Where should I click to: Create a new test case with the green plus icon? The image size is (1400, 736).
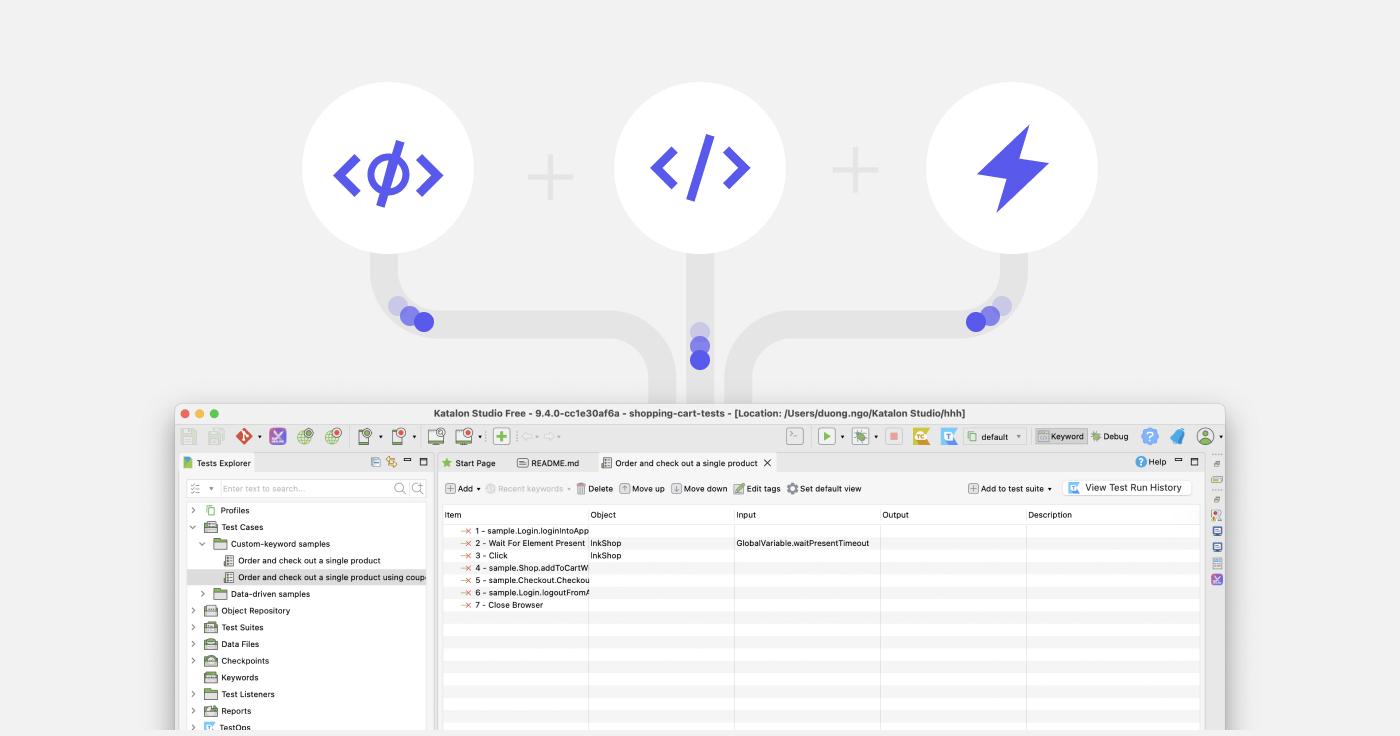click(x=501, y=436)
